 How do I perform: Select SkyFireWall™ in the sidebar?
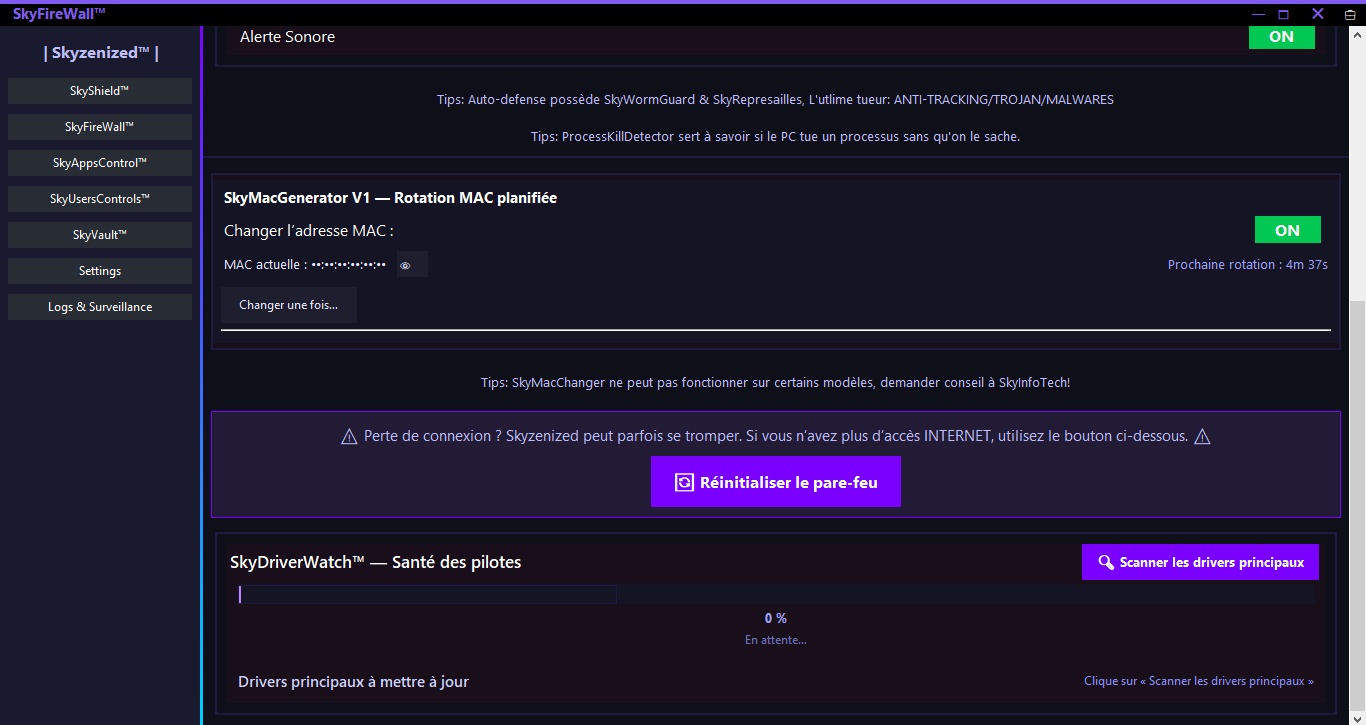point(100,127)
